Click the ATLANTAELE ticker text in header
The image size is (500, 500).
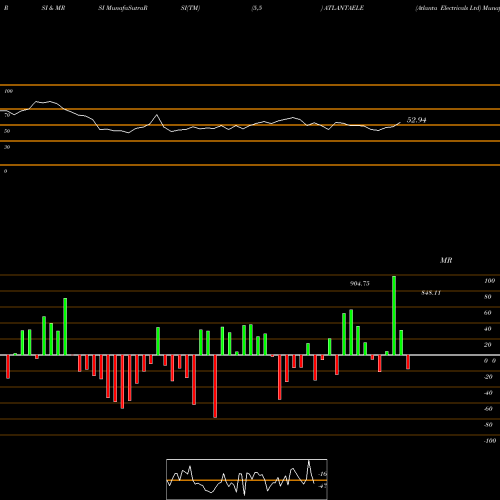344,8
